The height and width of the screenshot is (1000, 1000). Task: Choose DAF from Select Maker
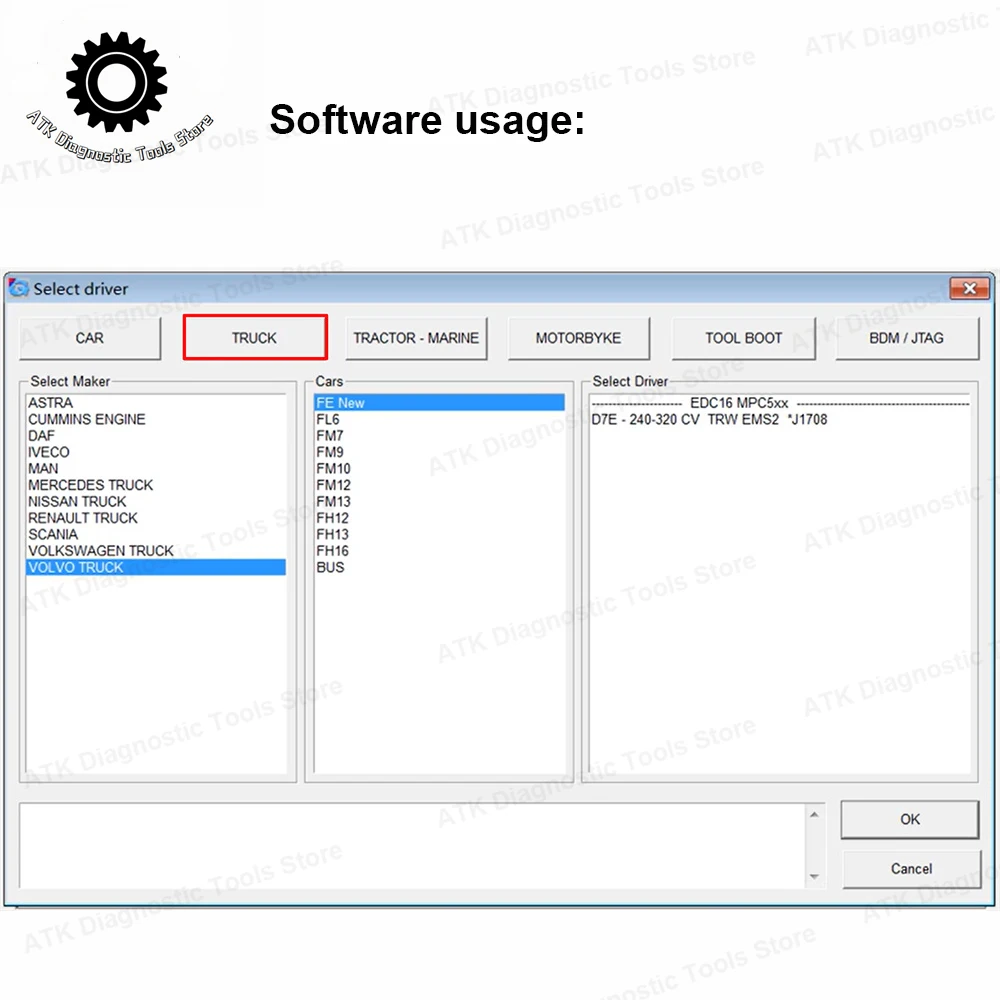(x=156, y=436)
